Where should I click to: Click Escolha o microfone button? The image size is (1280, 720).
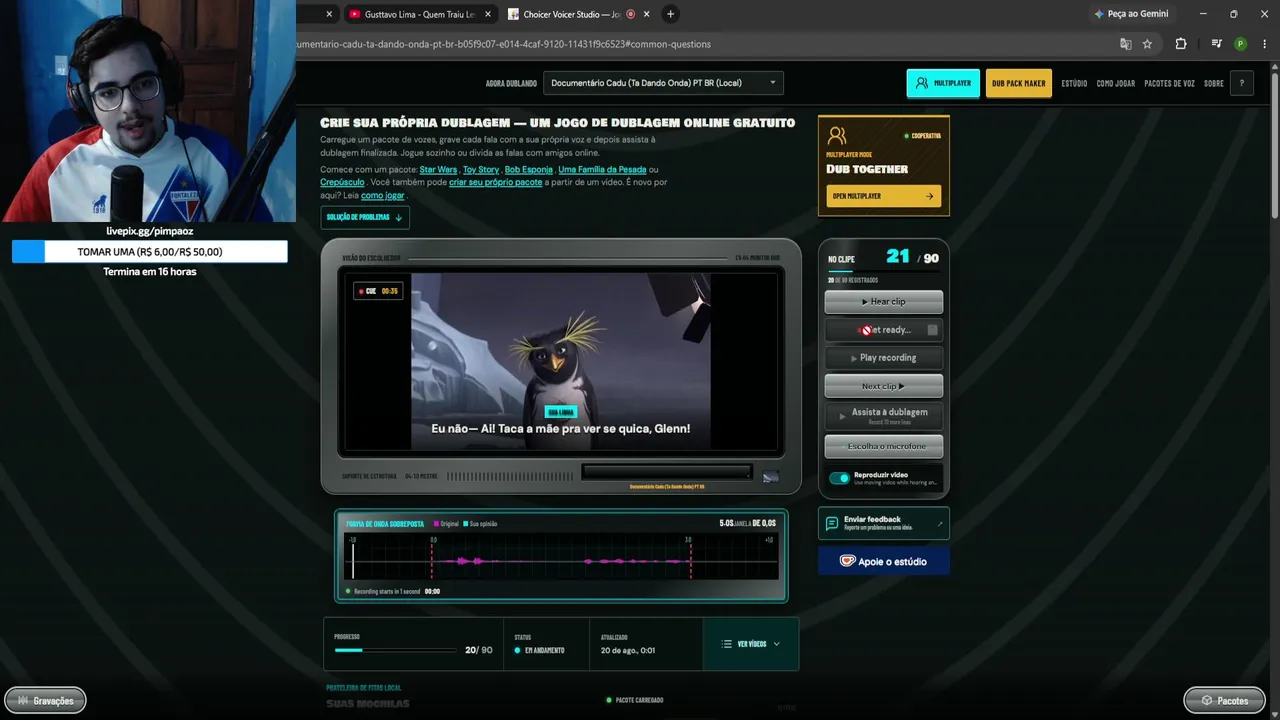point(884,446)
